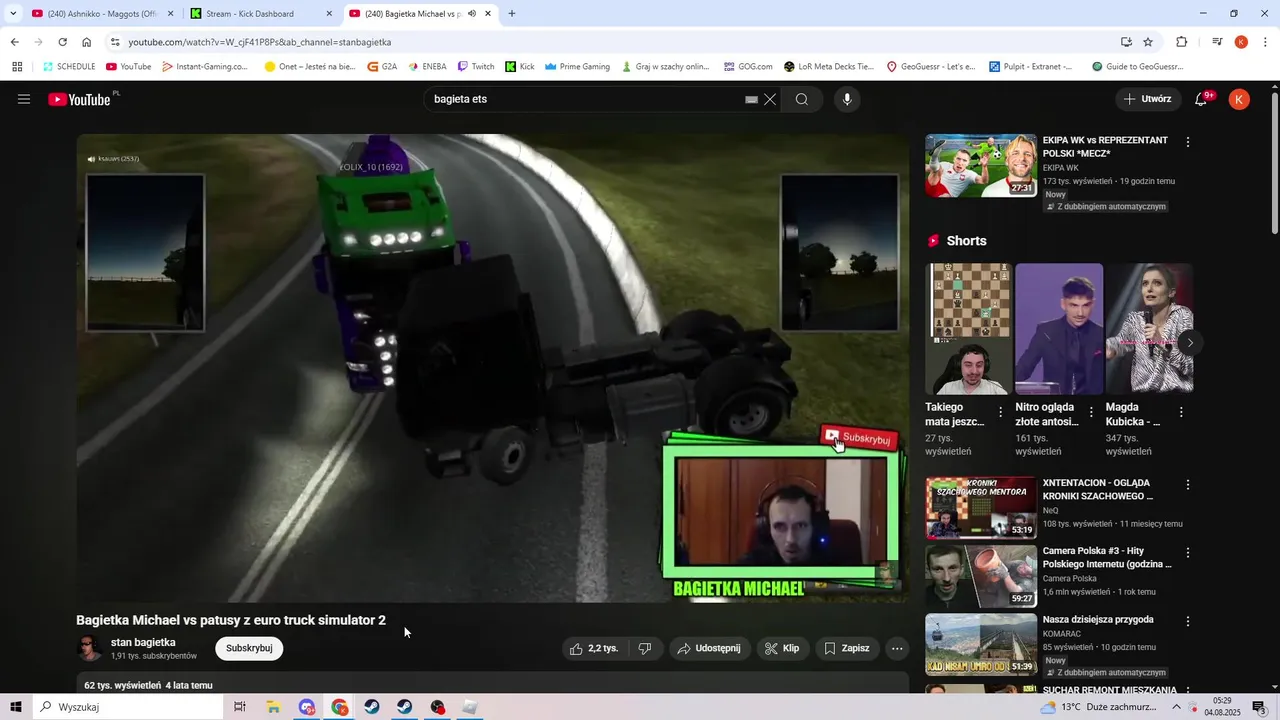Viewport: 1280px width, 720px height.
Task: Open a new browser tab
Action: [x=512, y=14]
